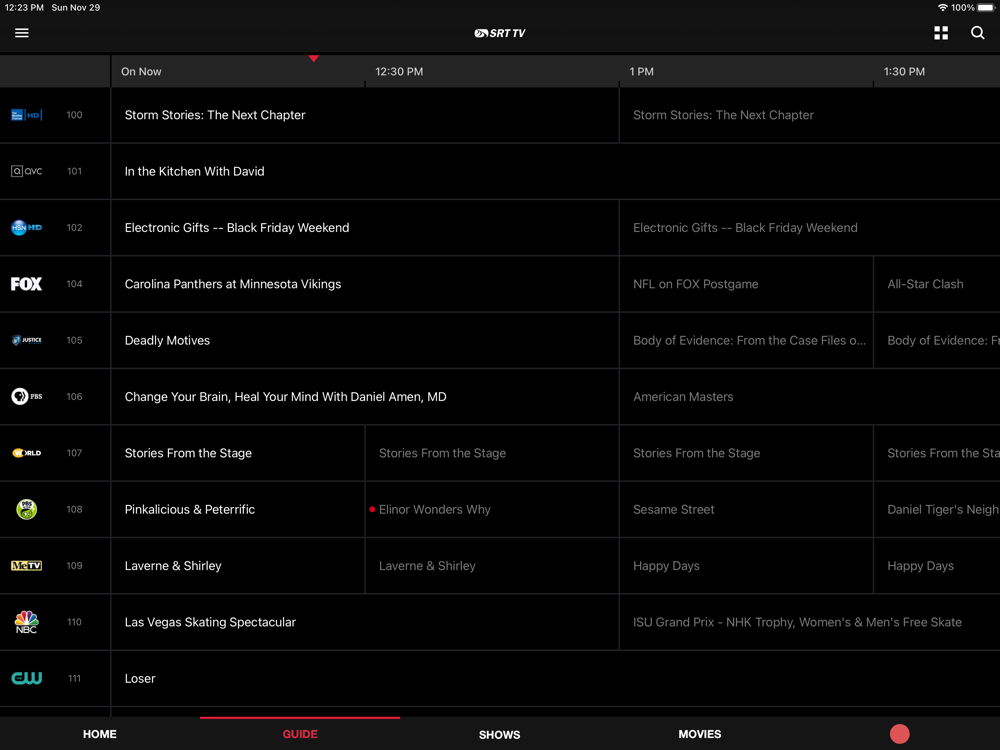
Task: Open ISU Grand Prix NHK Trophy program
Action: click(x=810, y=622)
